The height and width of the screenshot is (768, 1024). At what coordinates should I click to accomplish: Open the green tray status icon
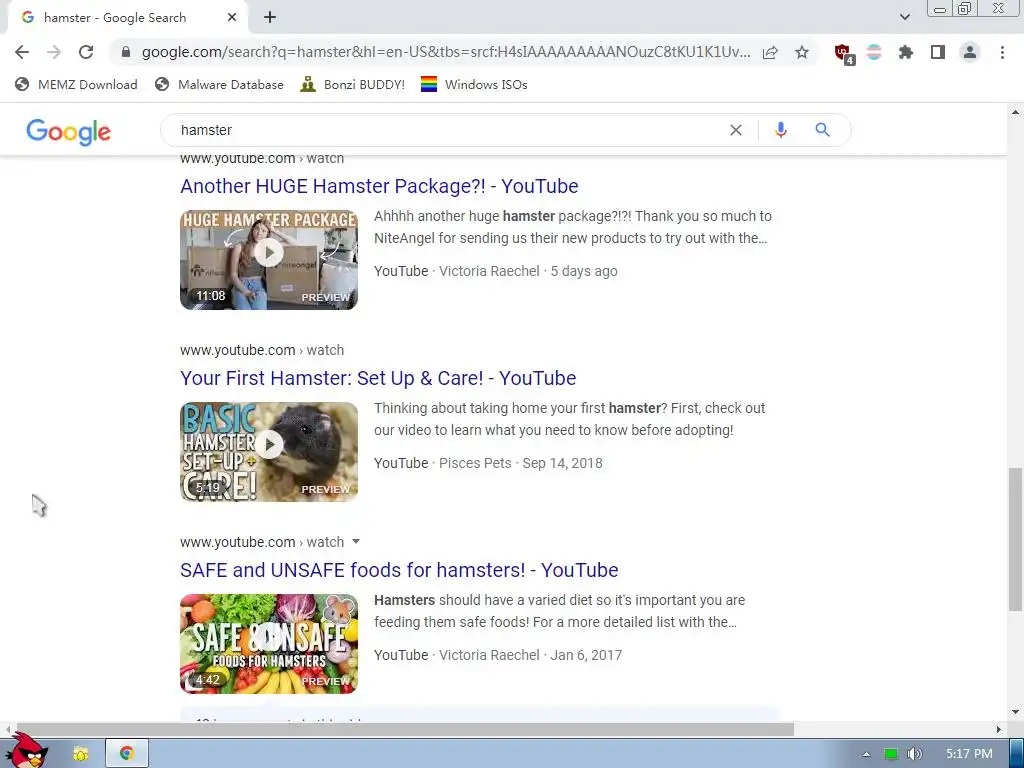click(891, 754)
